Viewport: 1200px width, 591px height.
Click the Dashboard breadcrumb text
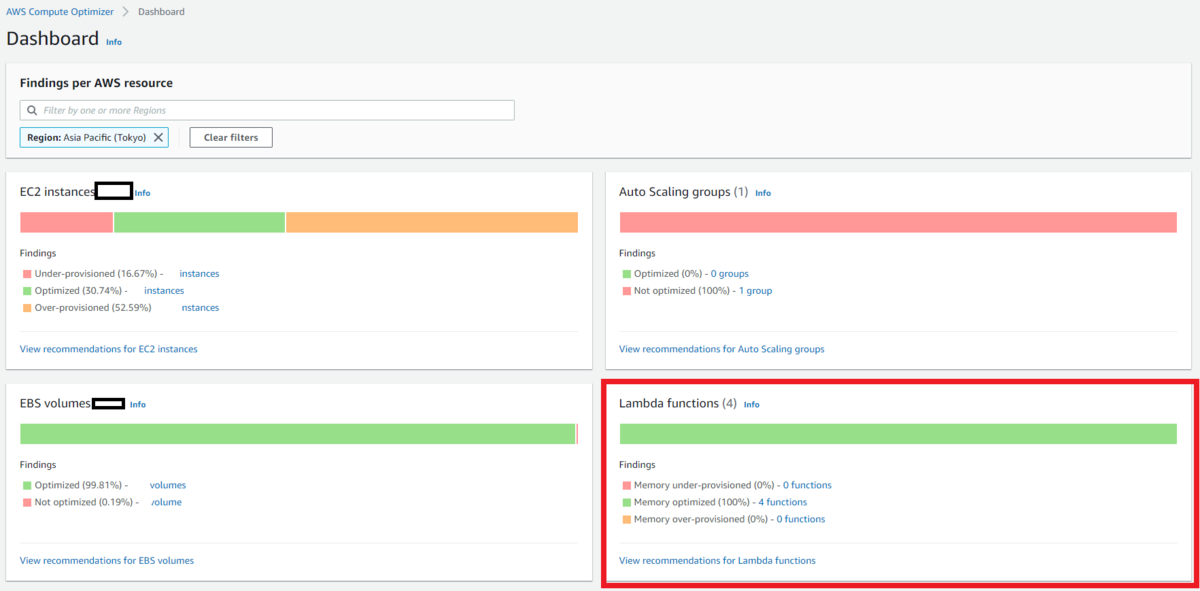coord(162,12)
